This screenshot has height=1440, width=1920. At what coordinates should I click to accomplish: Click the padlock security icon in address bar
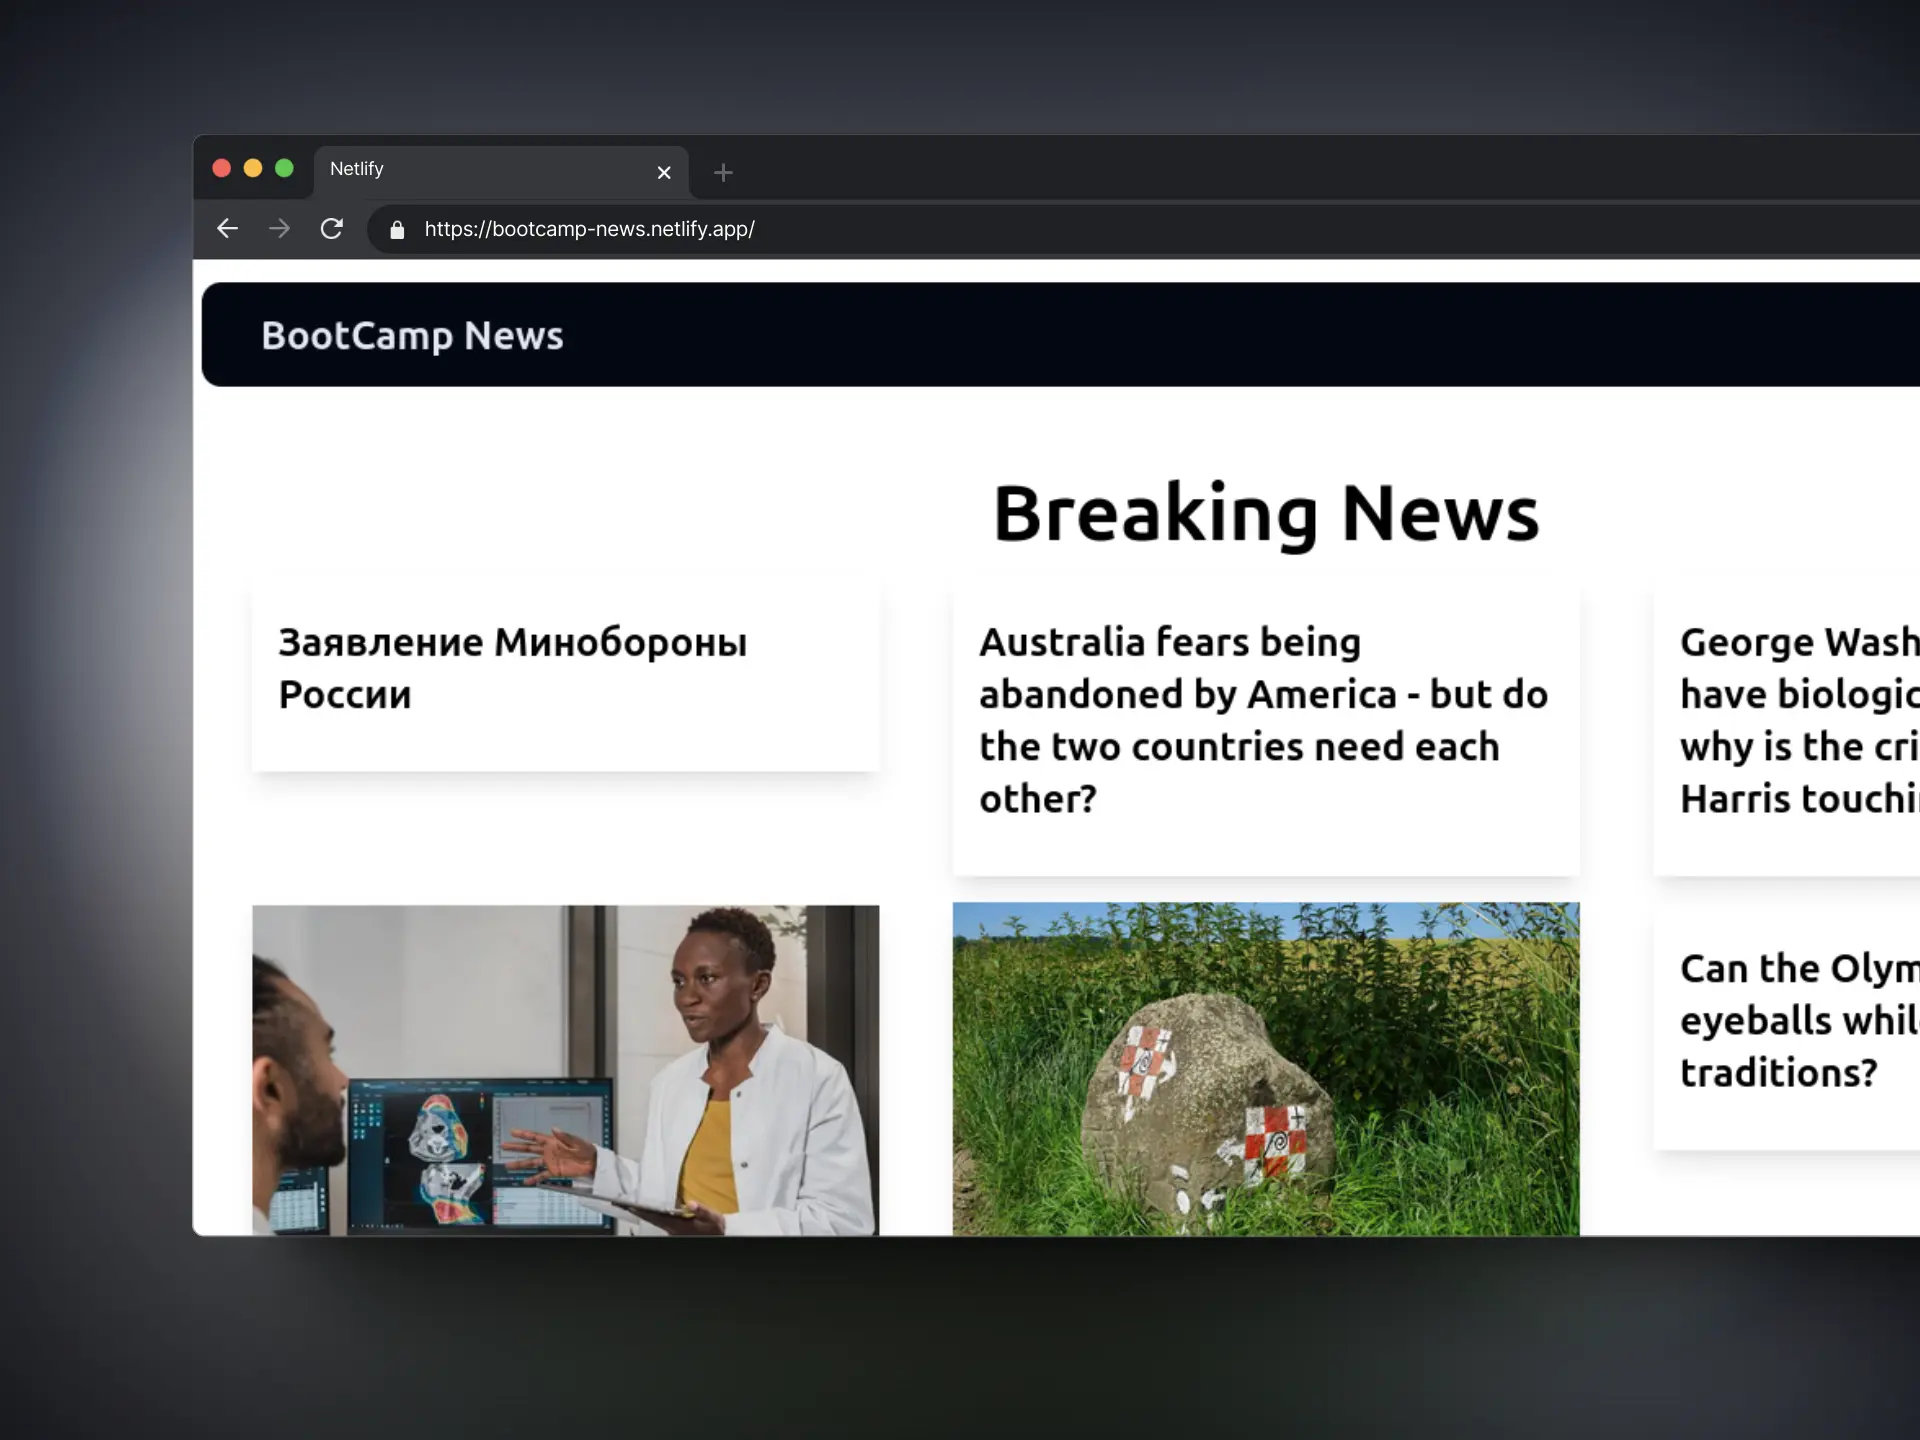click(396, 229)
